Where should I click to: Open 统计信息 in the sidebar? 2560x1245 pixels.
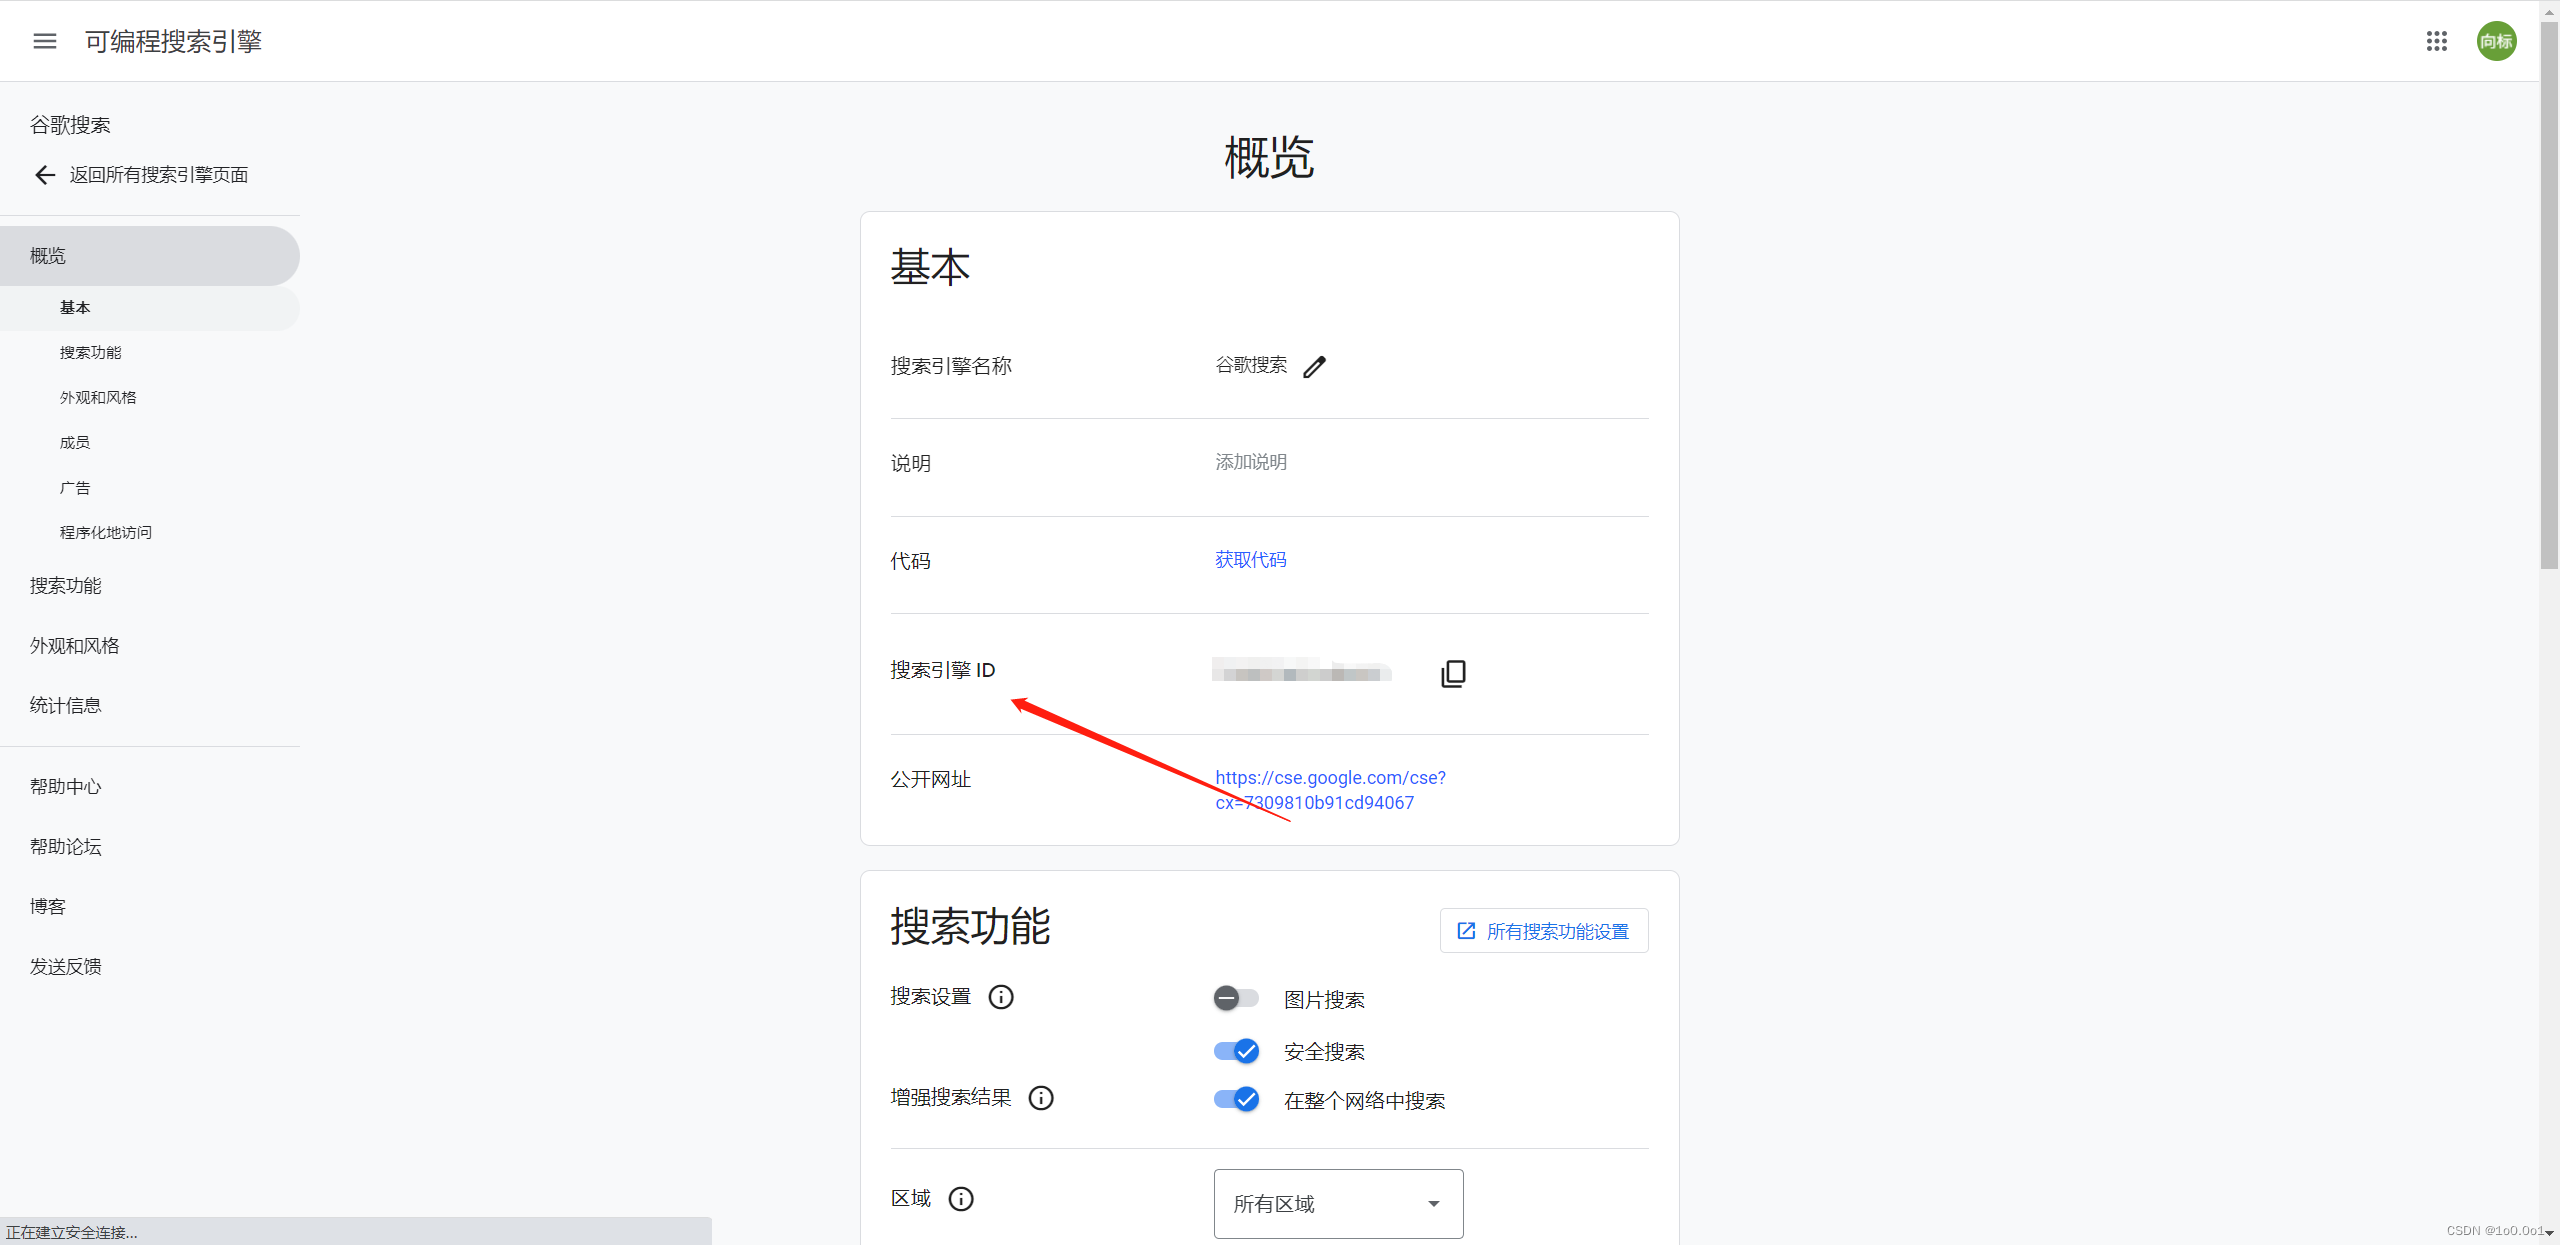coord(66,706)
